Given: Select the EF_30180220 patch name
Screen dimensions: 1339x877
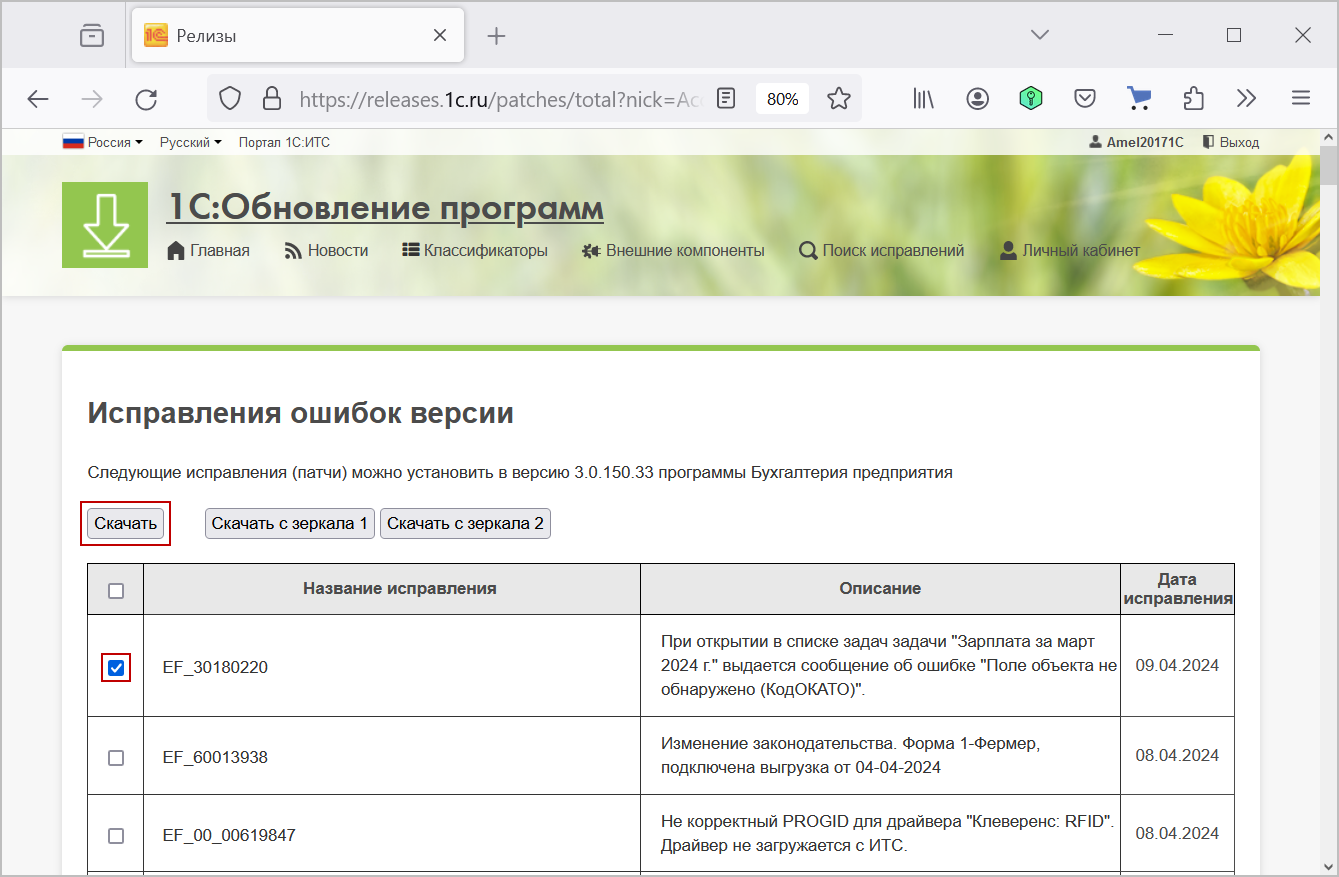Looking at the screenshot, I should [x=215, y=667].
